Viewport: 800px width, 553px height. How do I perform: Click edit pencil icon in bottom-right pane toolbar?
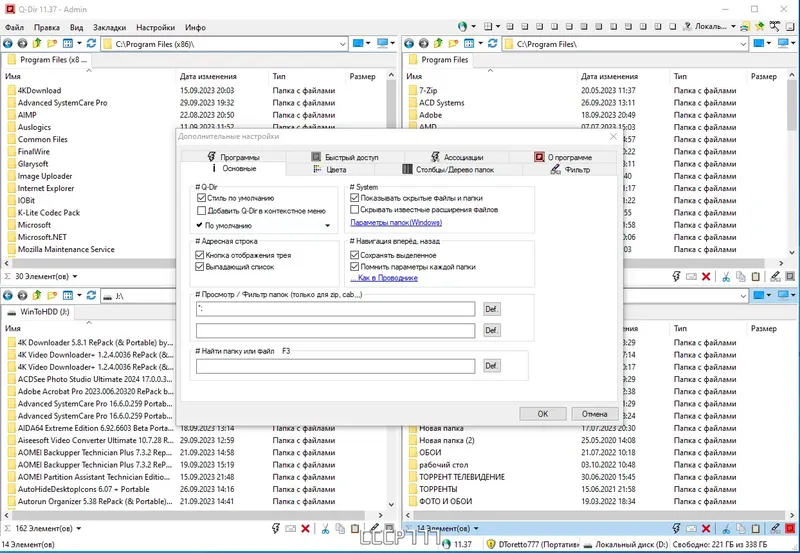[x=776, y=529]
